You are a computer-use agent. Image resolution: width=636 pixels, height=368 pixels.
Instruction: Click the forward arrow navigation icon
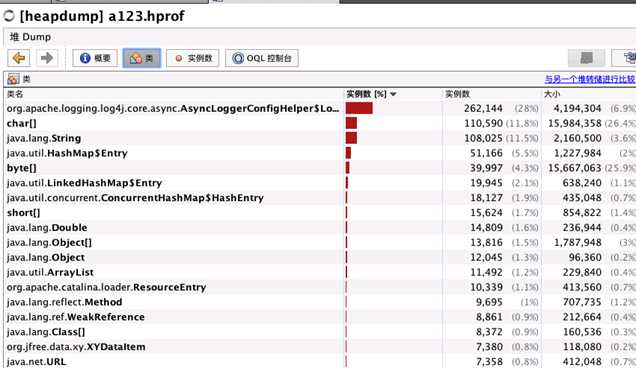[x=47, y=58]
